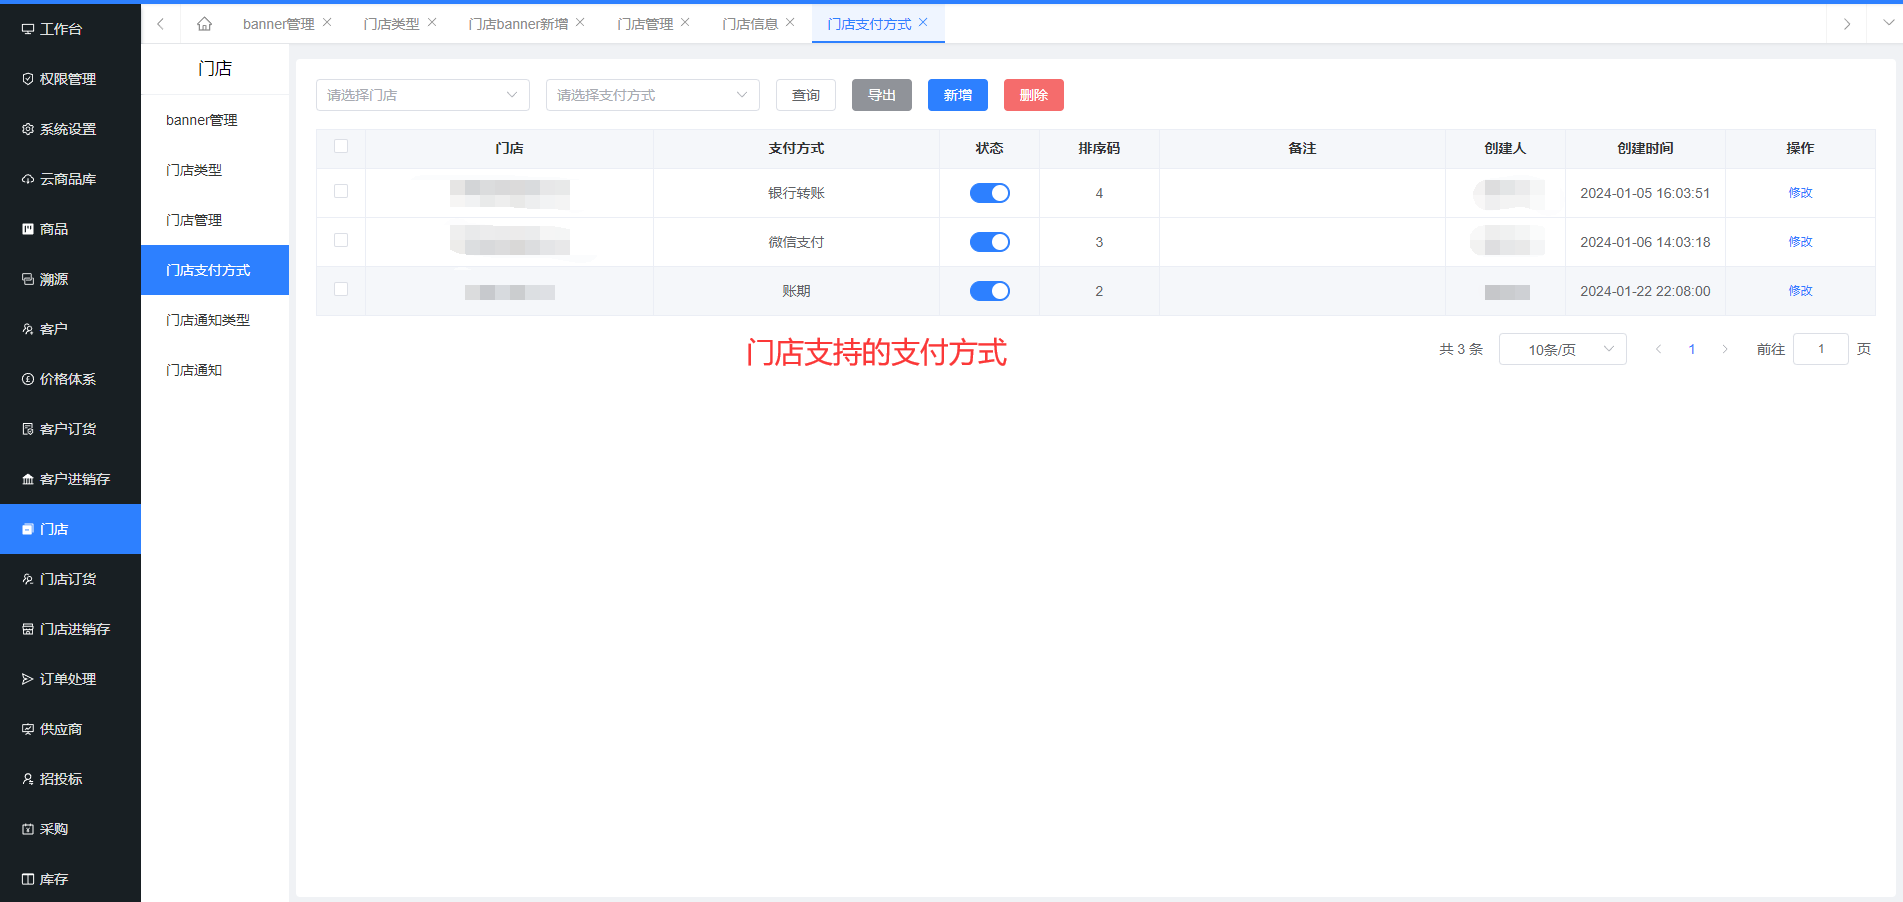Close the 门店管理 tab
This screenshot has width=1903, height=902.
click(x=685, y=22)
